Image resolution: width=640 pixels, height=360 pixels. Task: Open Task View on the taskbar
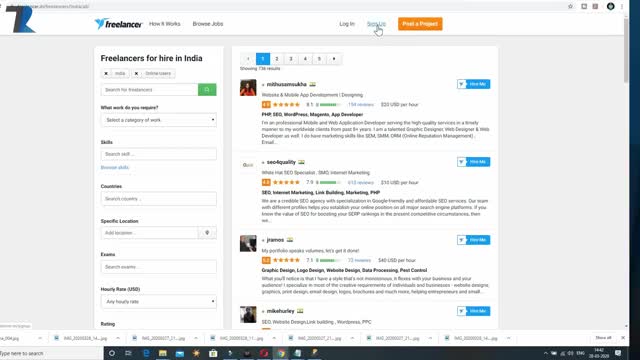(128, 353)
